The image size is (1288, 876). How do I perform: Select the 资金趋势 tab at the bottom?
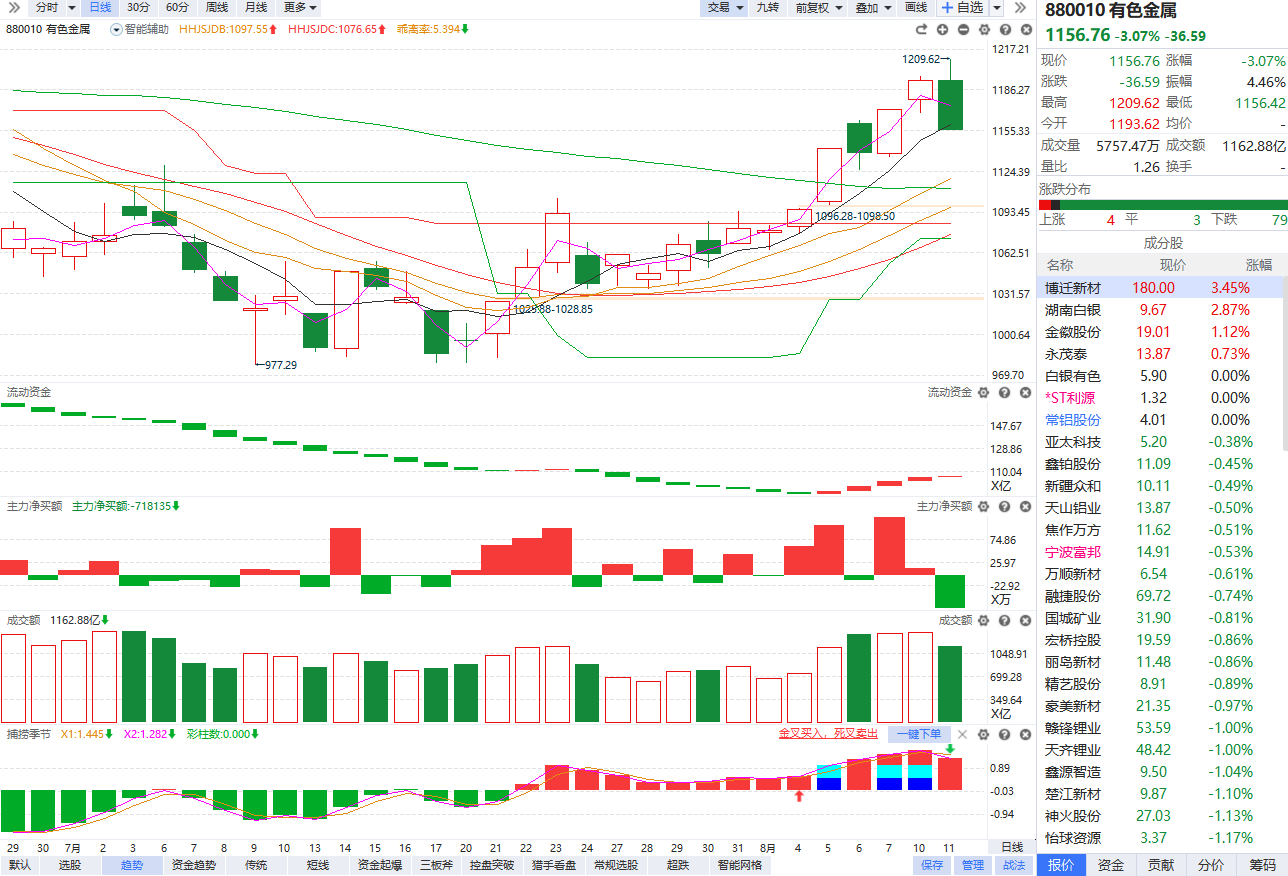coord(194,865)
